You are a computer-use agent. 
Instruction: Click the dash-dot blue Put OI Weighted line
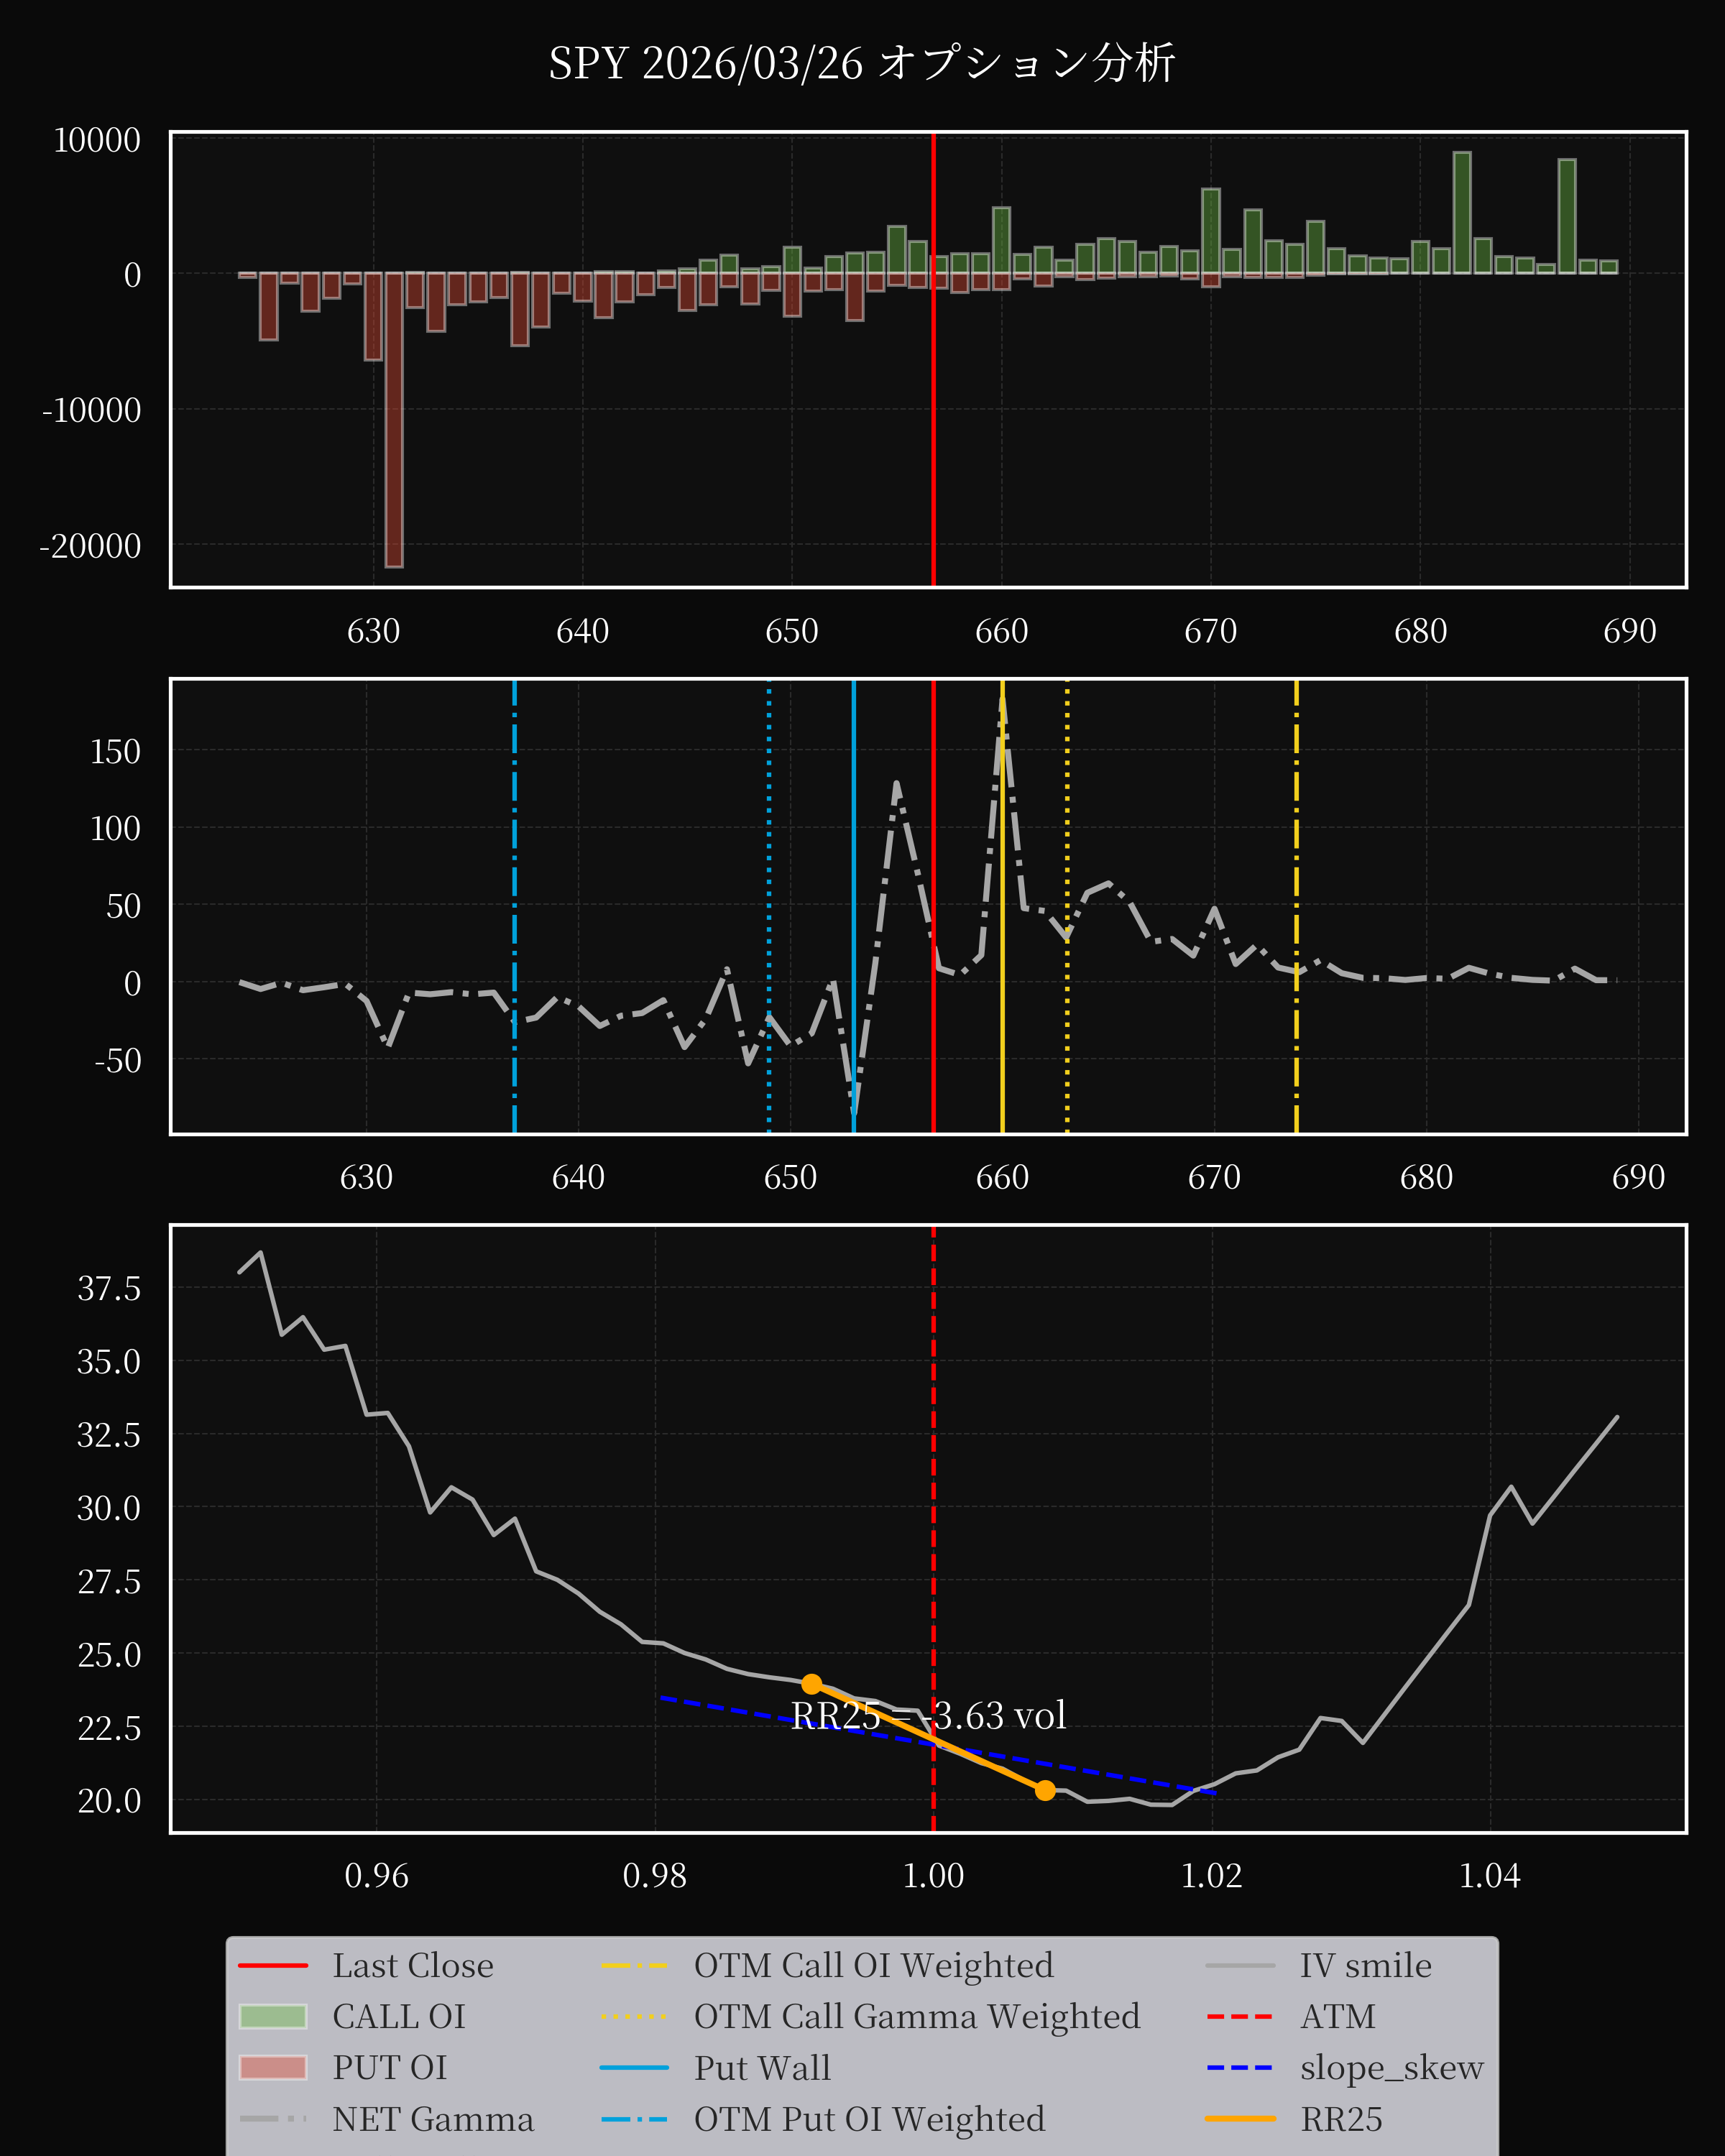[x=514, y=906]
